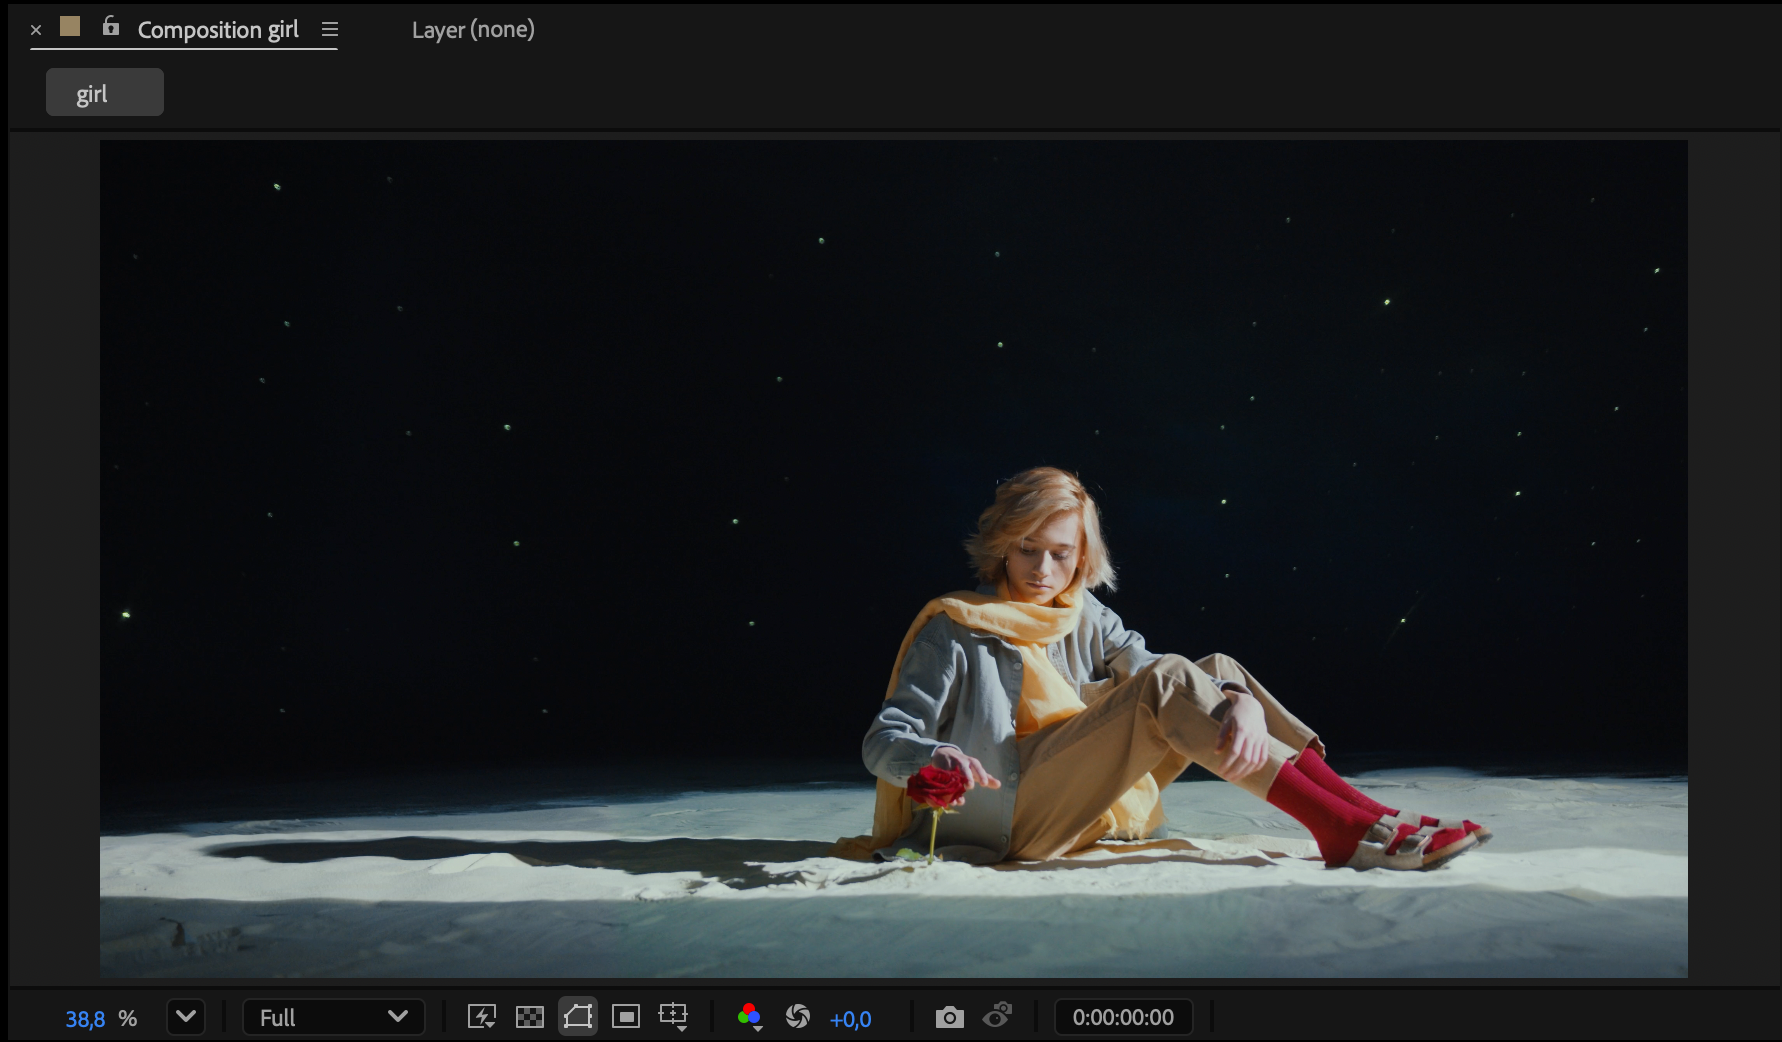
Task: Click the tan composition label color swatch
Action: [x=70, y=27]
